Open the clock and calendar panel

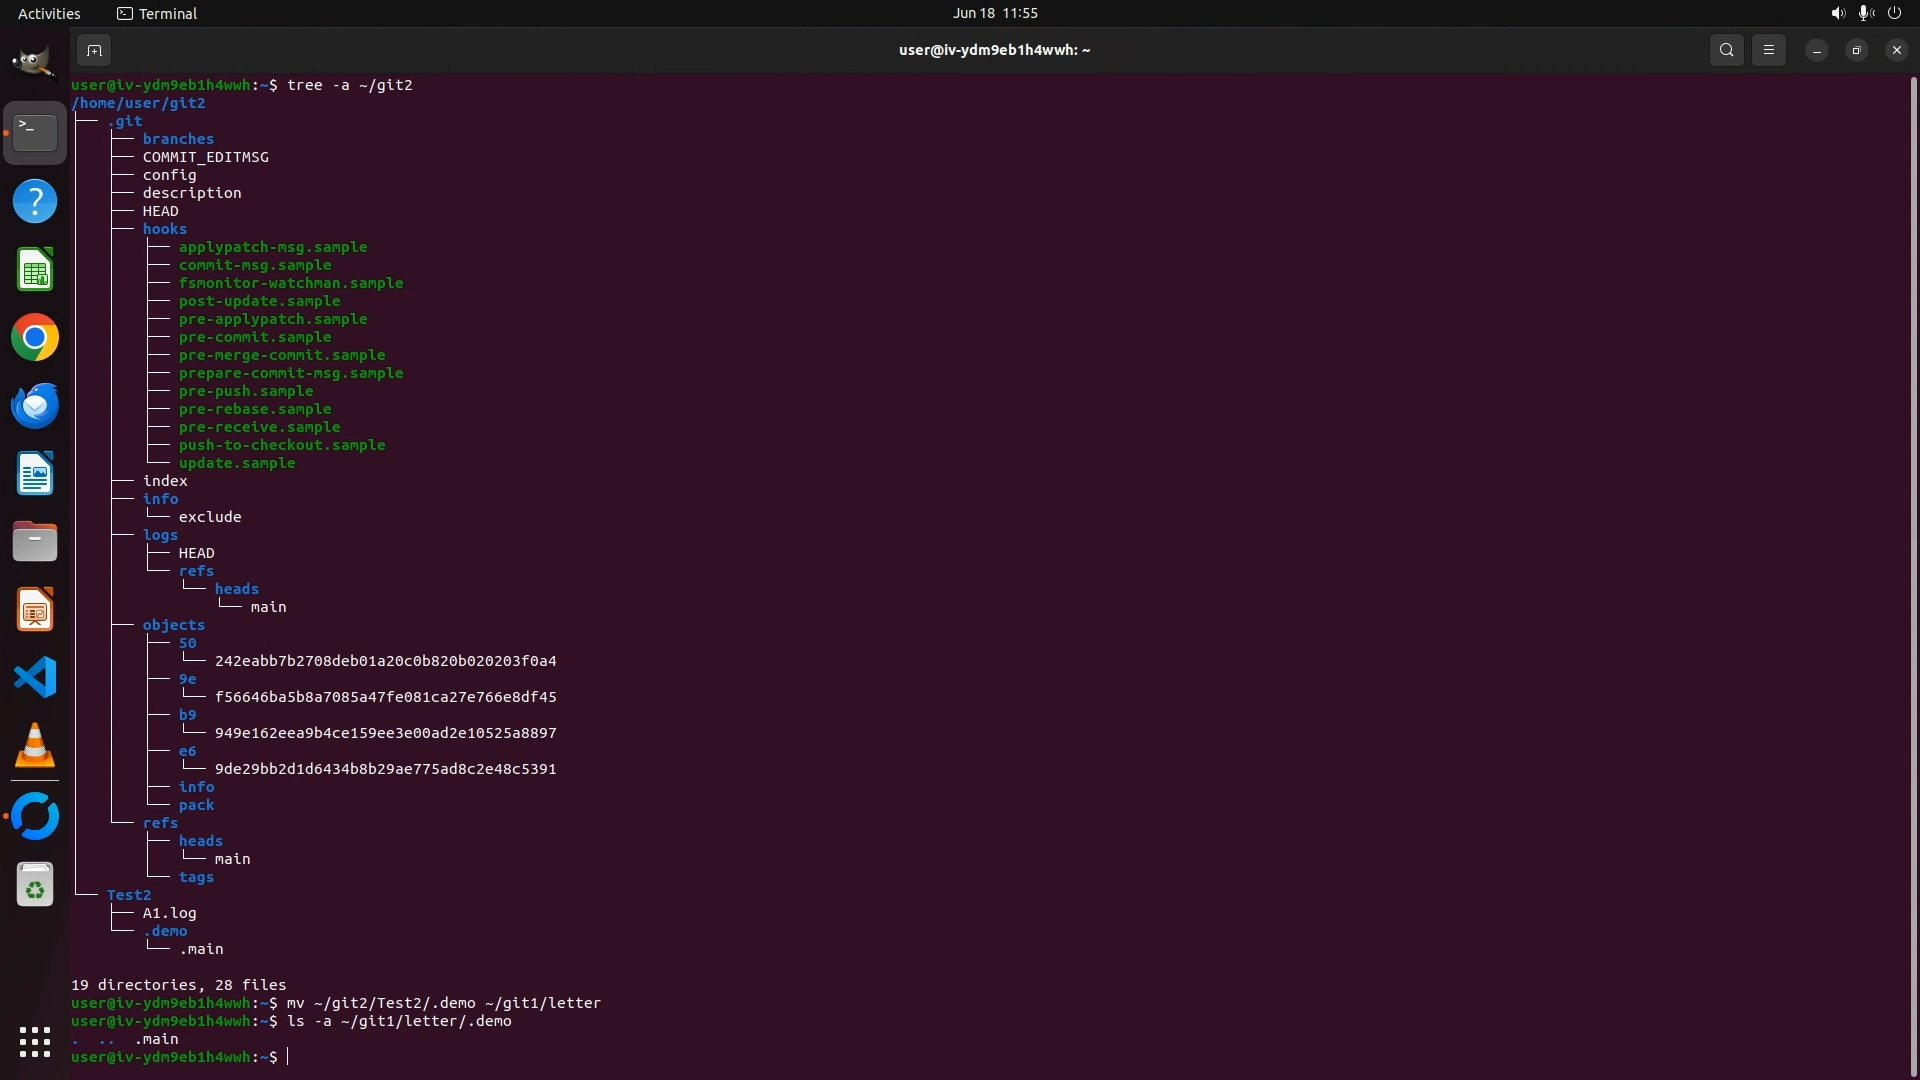click(x=994, y=13)
